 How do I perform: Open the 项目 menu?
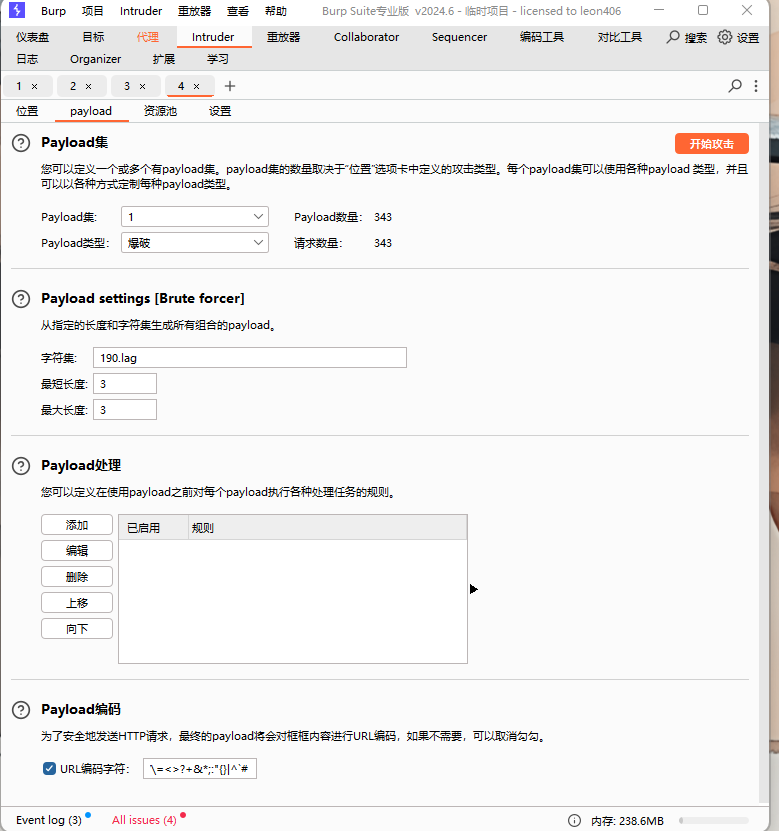coord(93,11)
